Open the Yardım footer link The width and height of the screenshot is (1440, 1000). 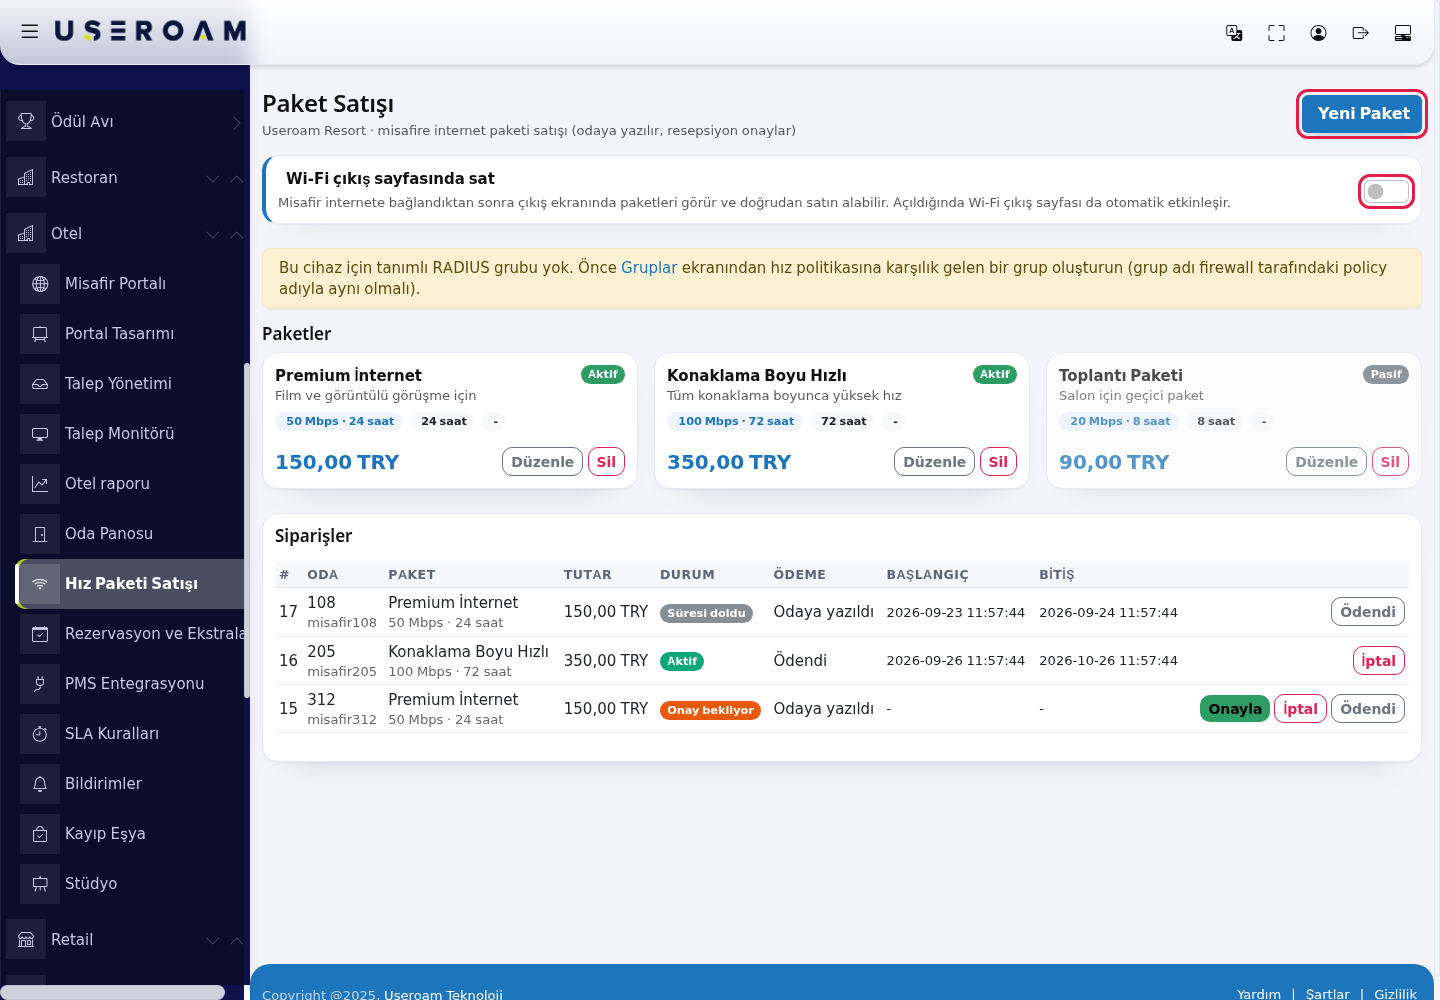click(1258, 994)
